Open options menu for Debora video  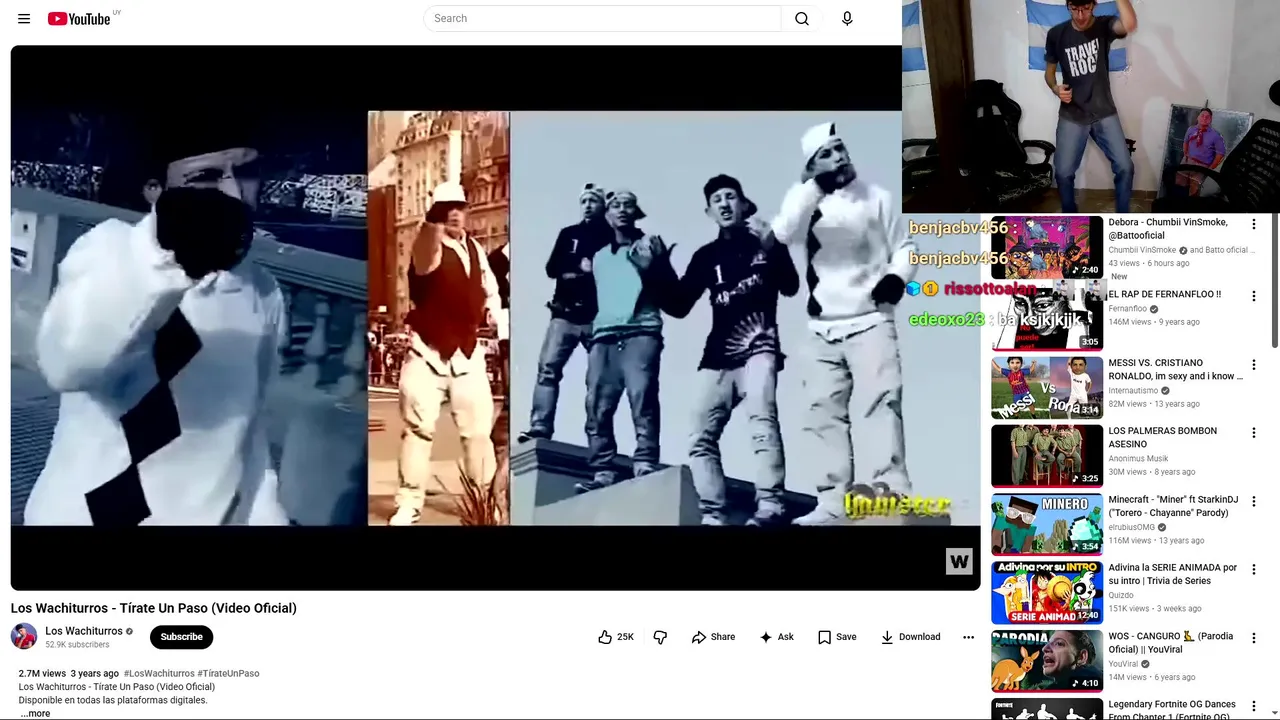click(x=1253, y=225)
